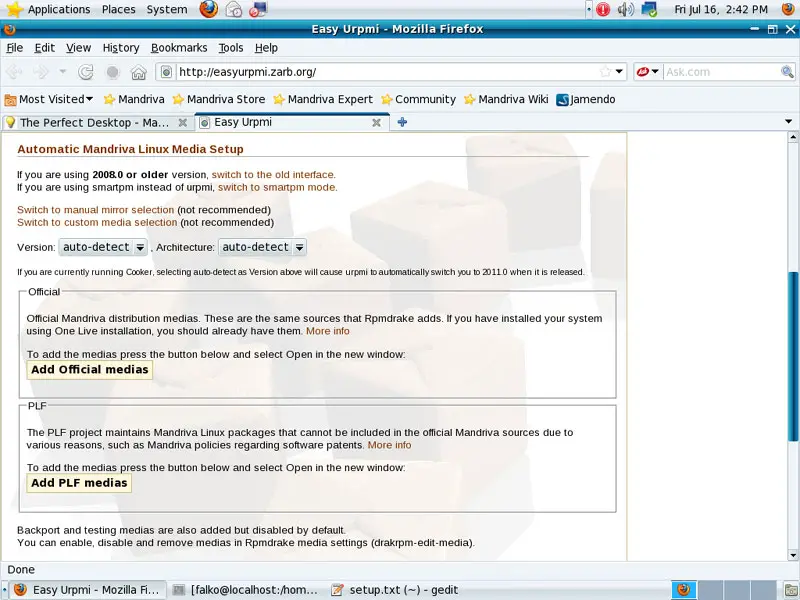Screen dimensions: 800x600
Task: Open the Community bookmark
Action: (418, 99)
